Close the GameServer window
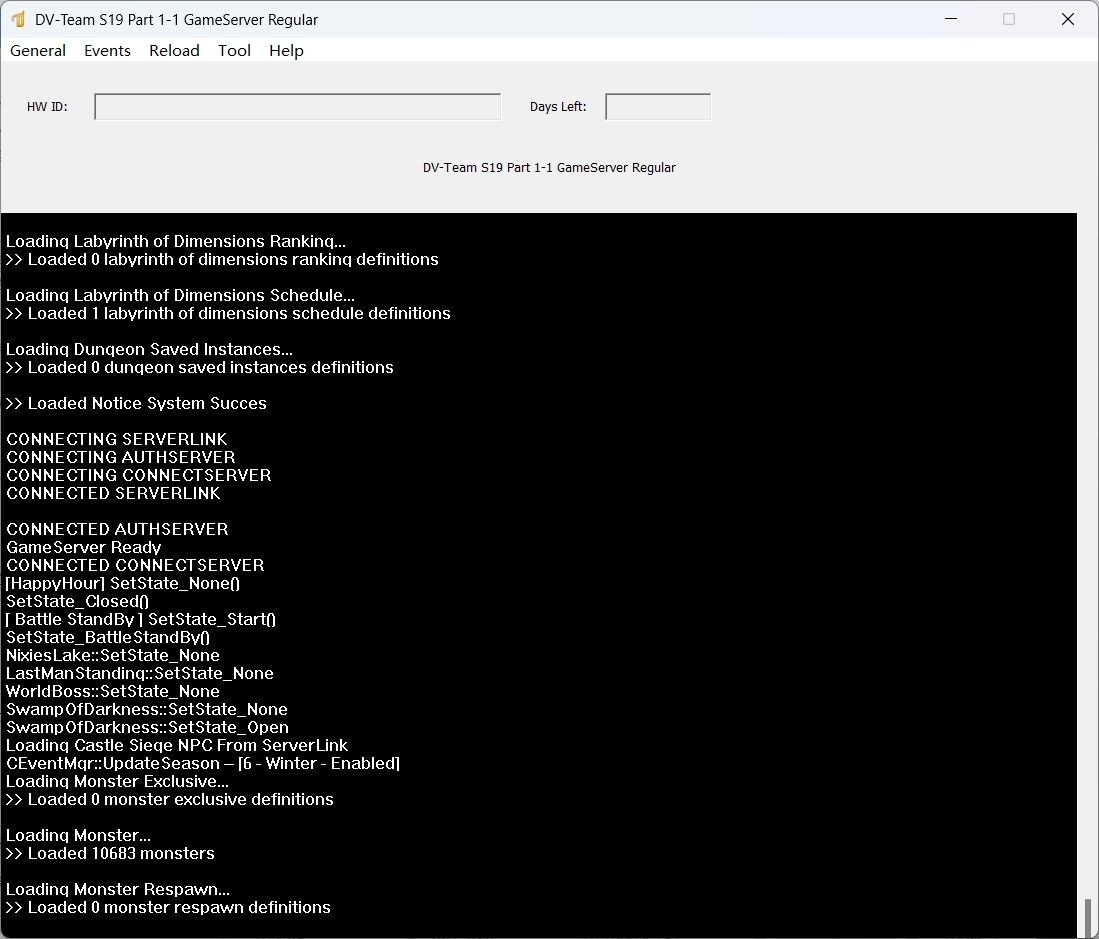The width and height of the screenshot is (1099, 939). pyautogui.click(x=1067, y=19)
